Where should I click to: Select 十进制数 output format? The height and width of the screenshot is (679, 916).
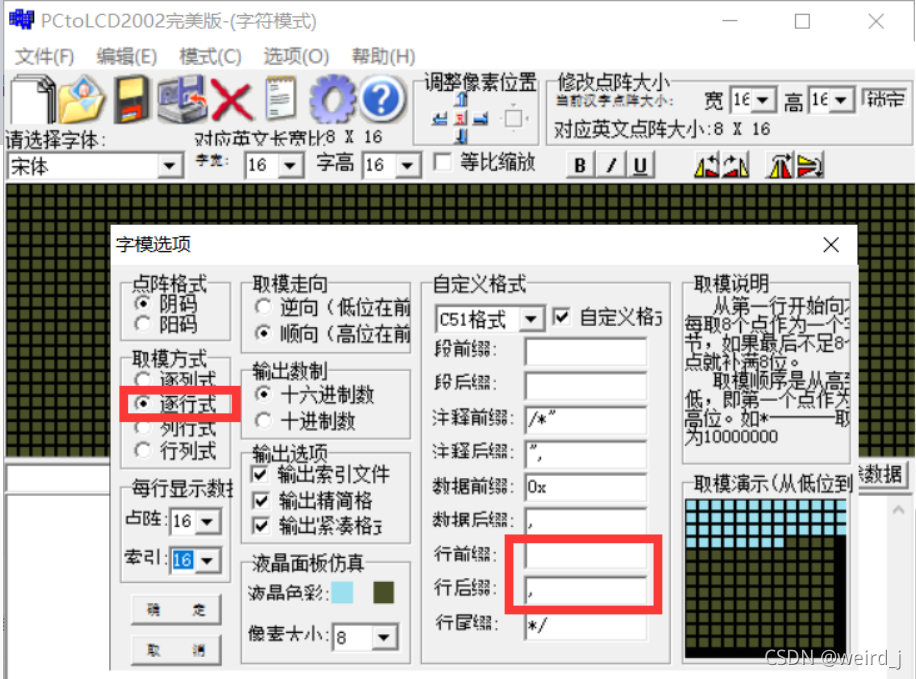click(x=264, y=420)
